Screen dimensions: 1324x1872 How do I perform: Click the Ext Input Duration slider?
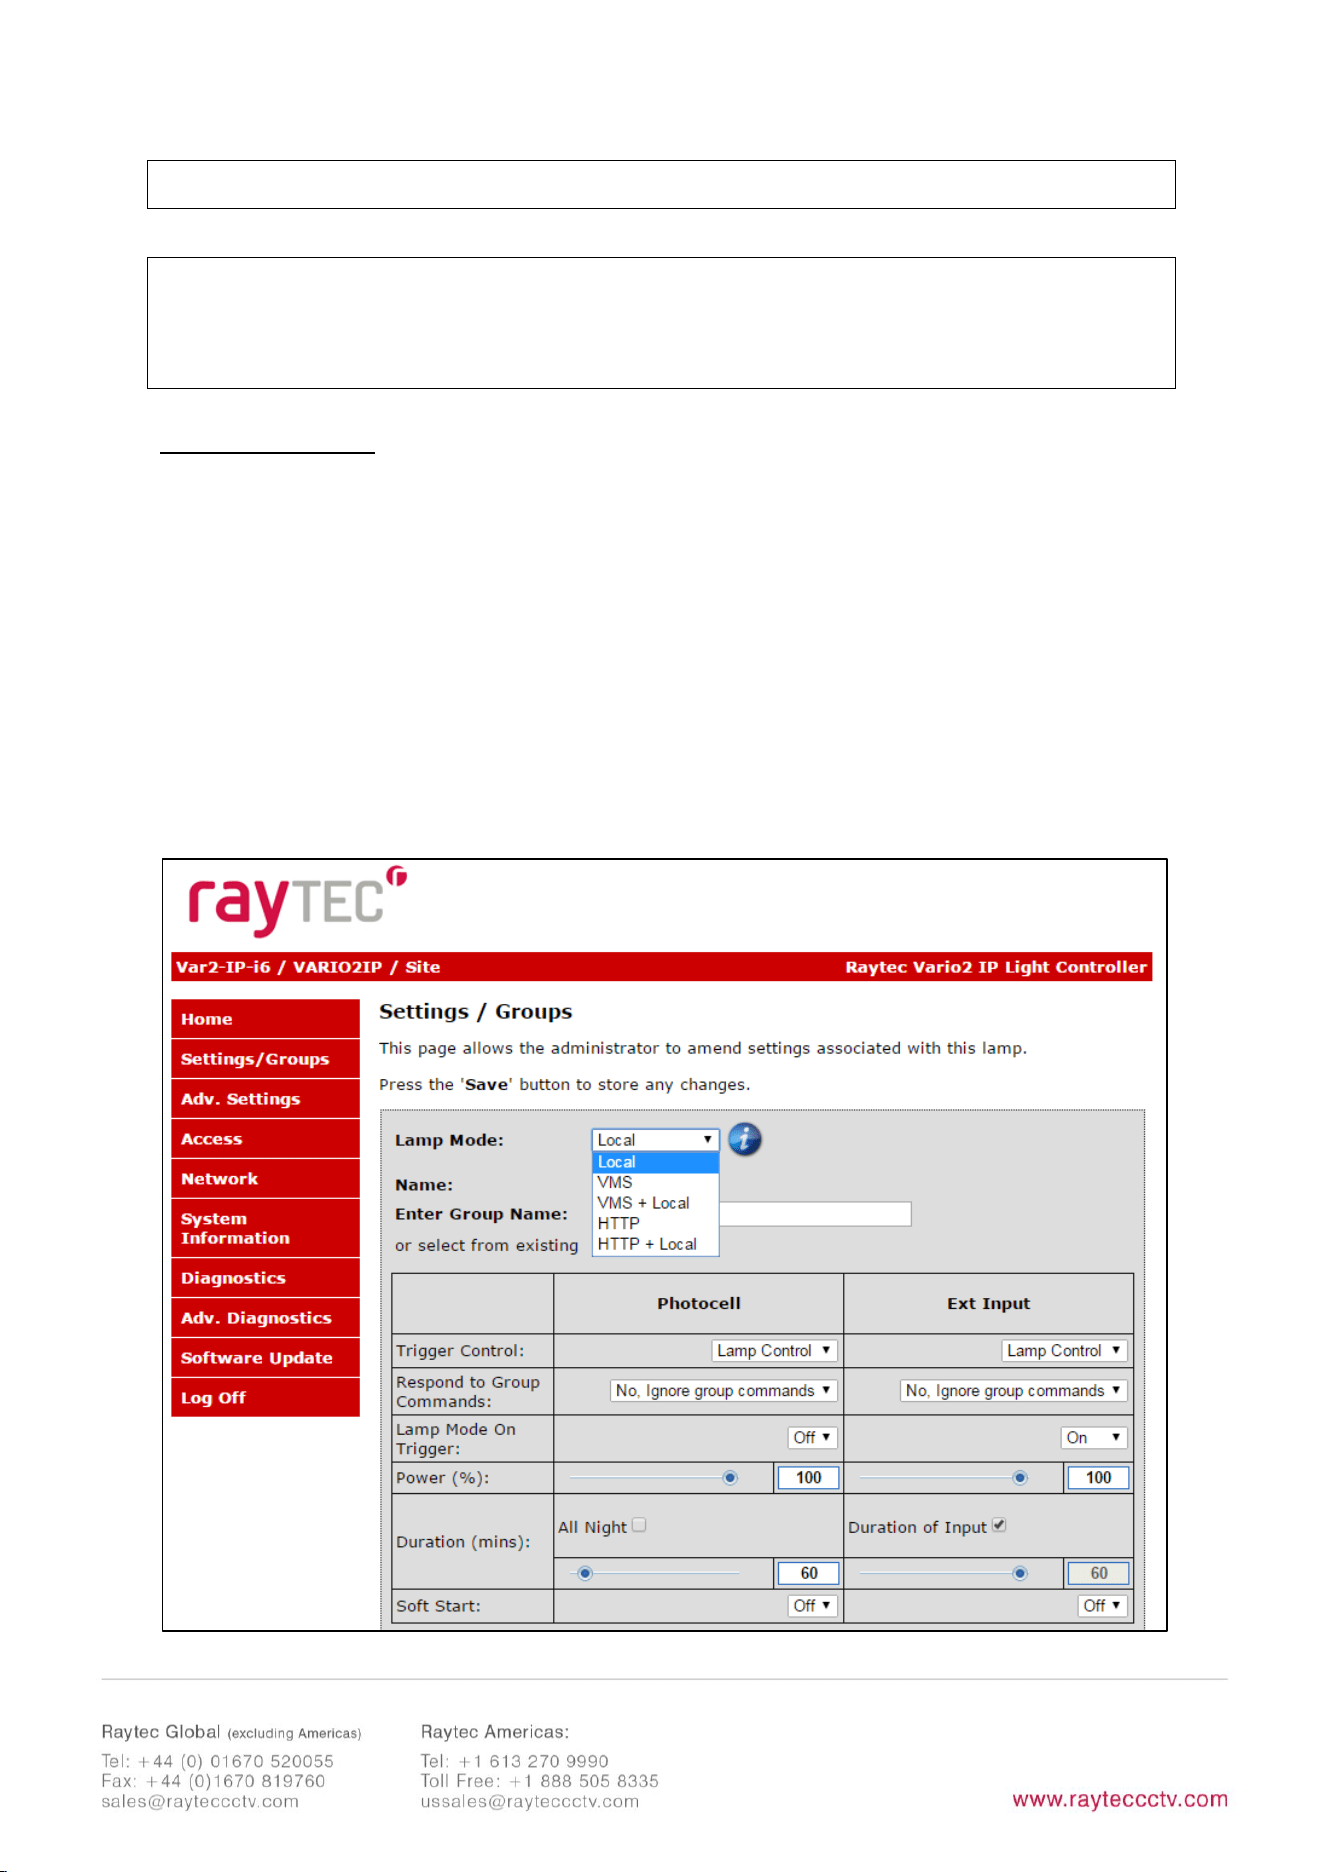944,1573
